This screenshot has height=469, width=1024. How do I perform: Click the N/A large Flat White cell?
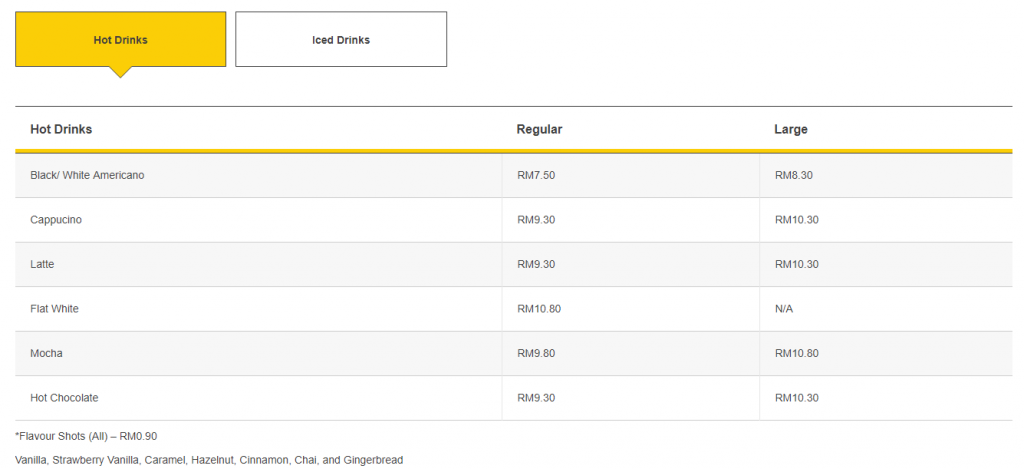click(783, 309)
